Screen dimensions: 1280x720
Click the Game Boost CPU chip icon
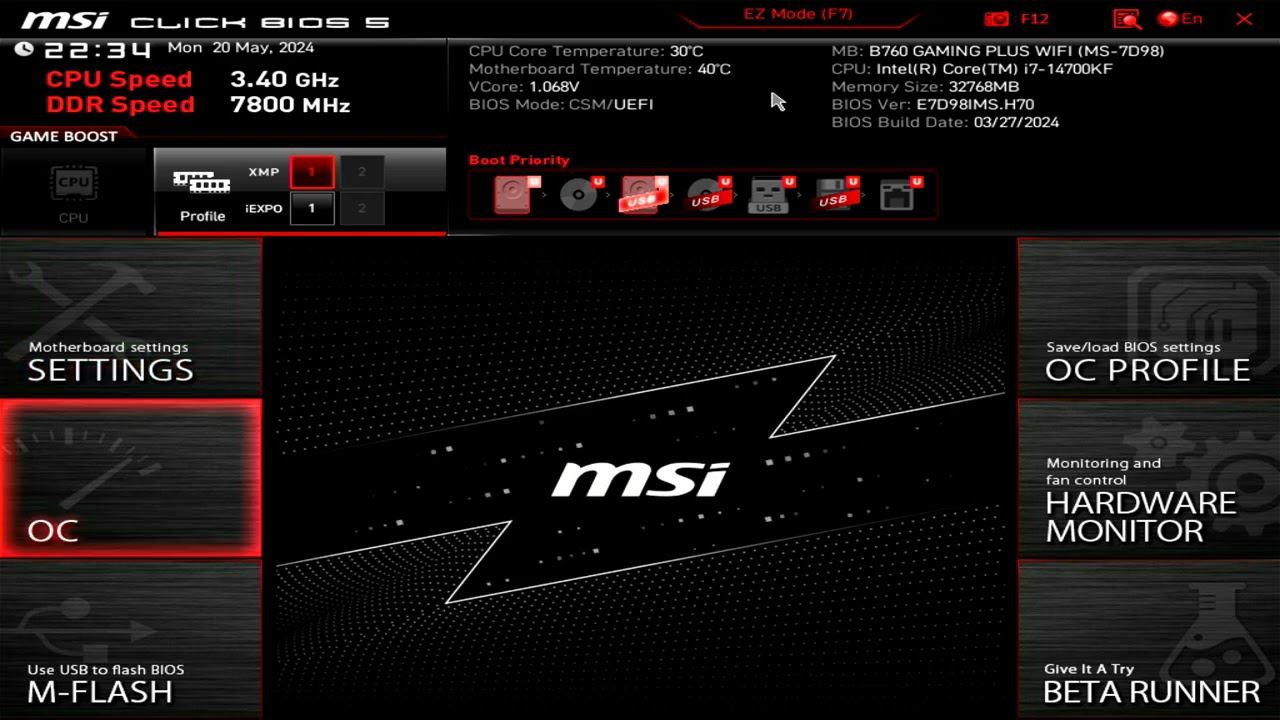(x=73, y=182)
